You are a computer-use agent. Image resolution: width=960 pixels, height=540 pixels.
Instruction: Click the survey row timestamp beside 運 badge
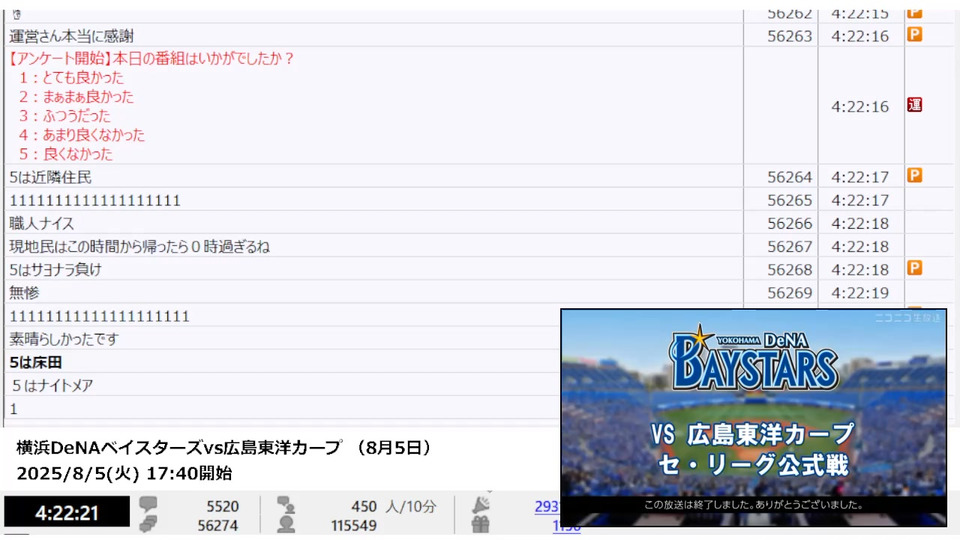pyautogui.click(x=860, y=107)
